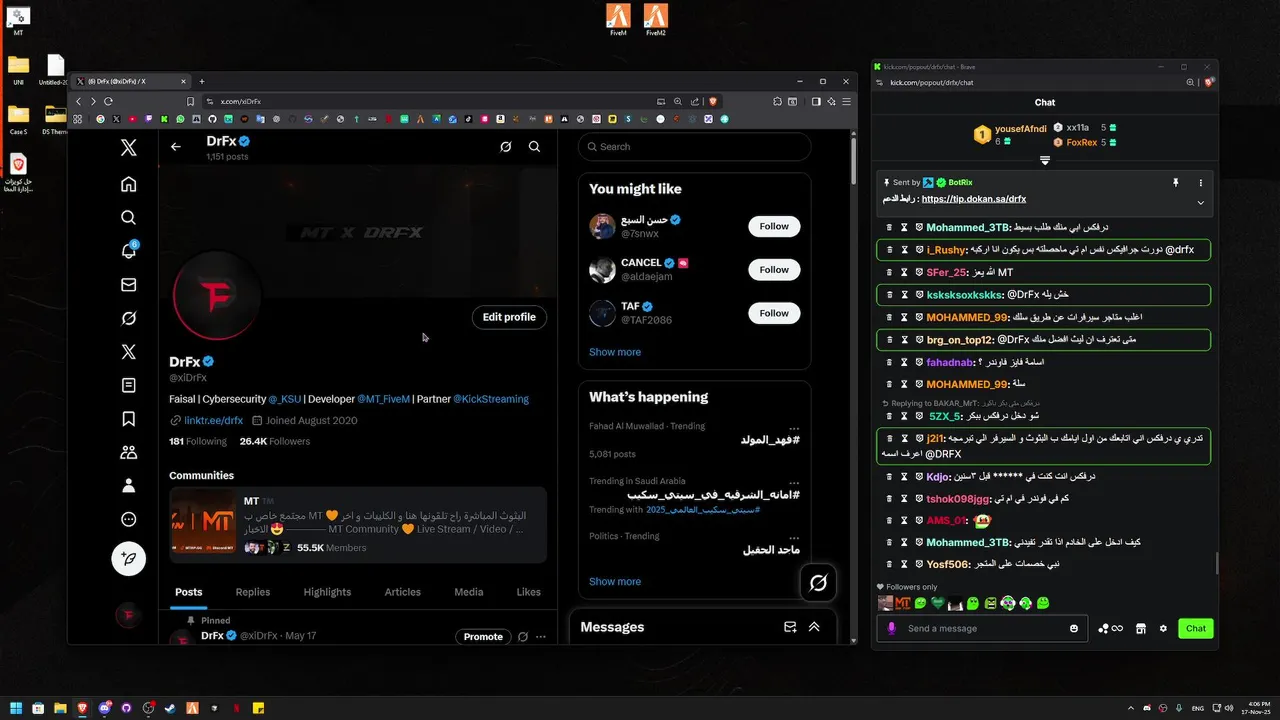Viewport: 1280px width, 720px height.
Task: Open new tab in Brave X window
Action: click(201, 81)
